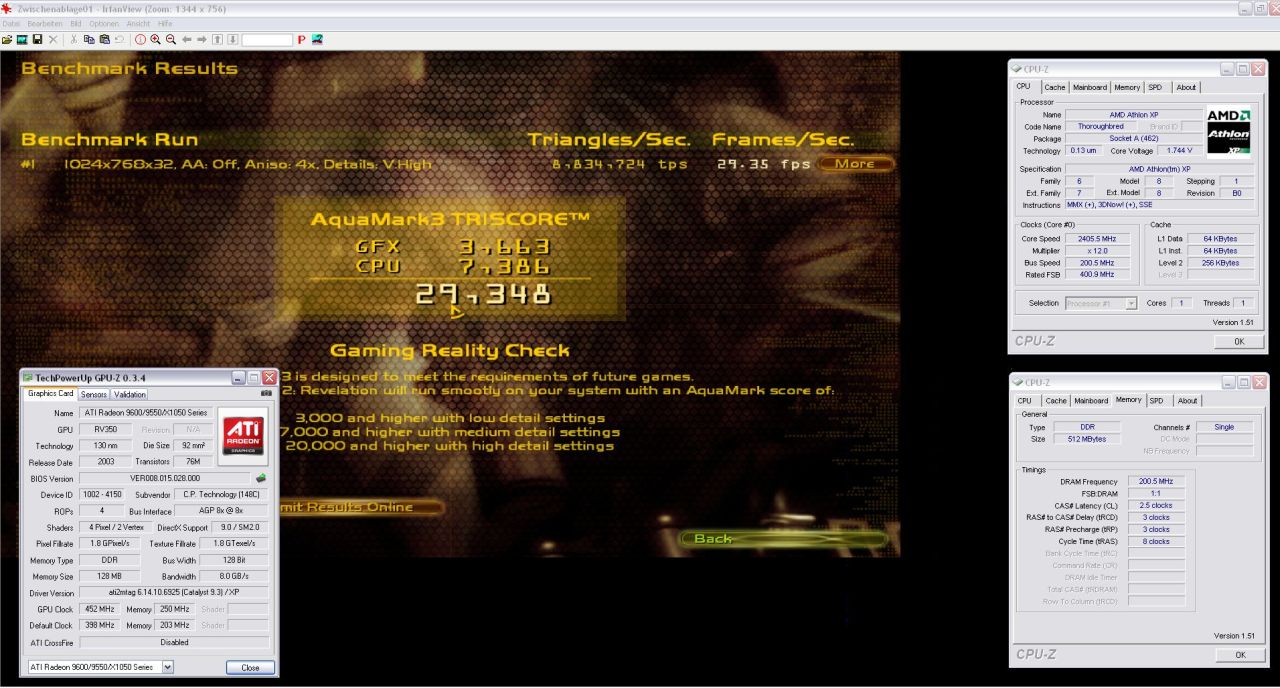Switch to the Validation tab in GPU-Z
Screen dimensions: 1280x688
130,394
